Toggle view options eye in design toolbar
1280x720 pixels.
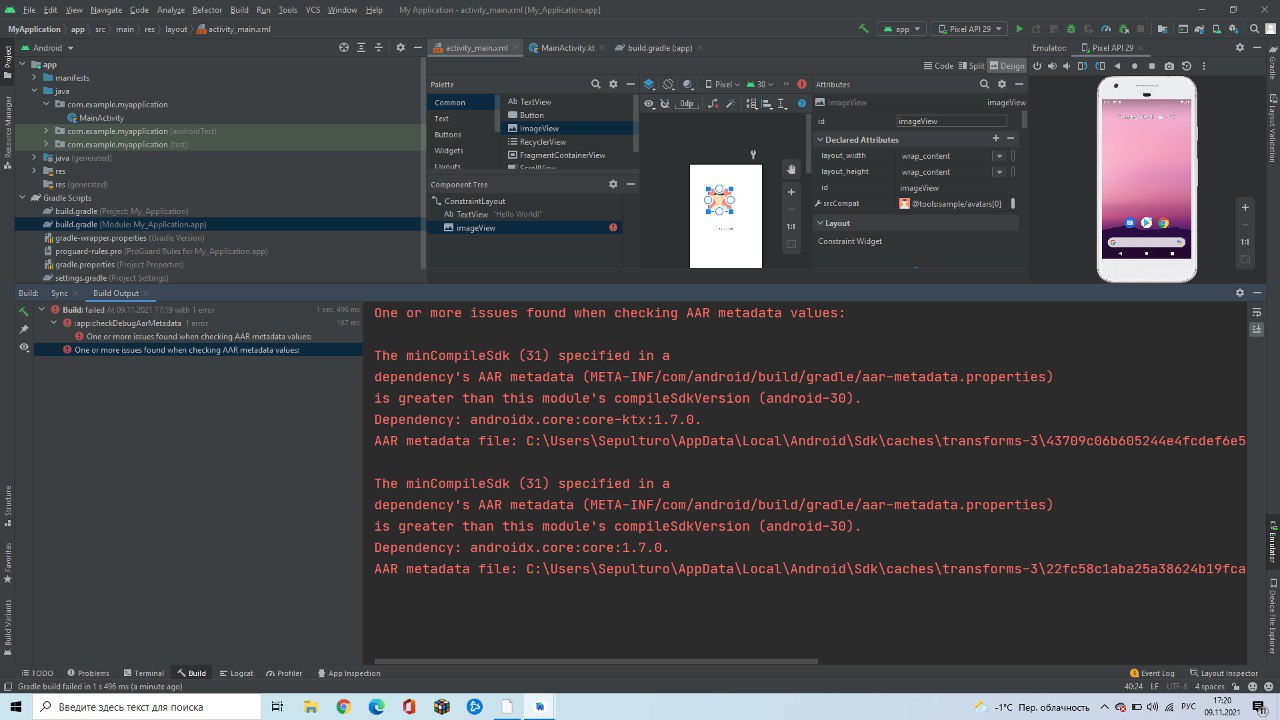tap(649, 103)
